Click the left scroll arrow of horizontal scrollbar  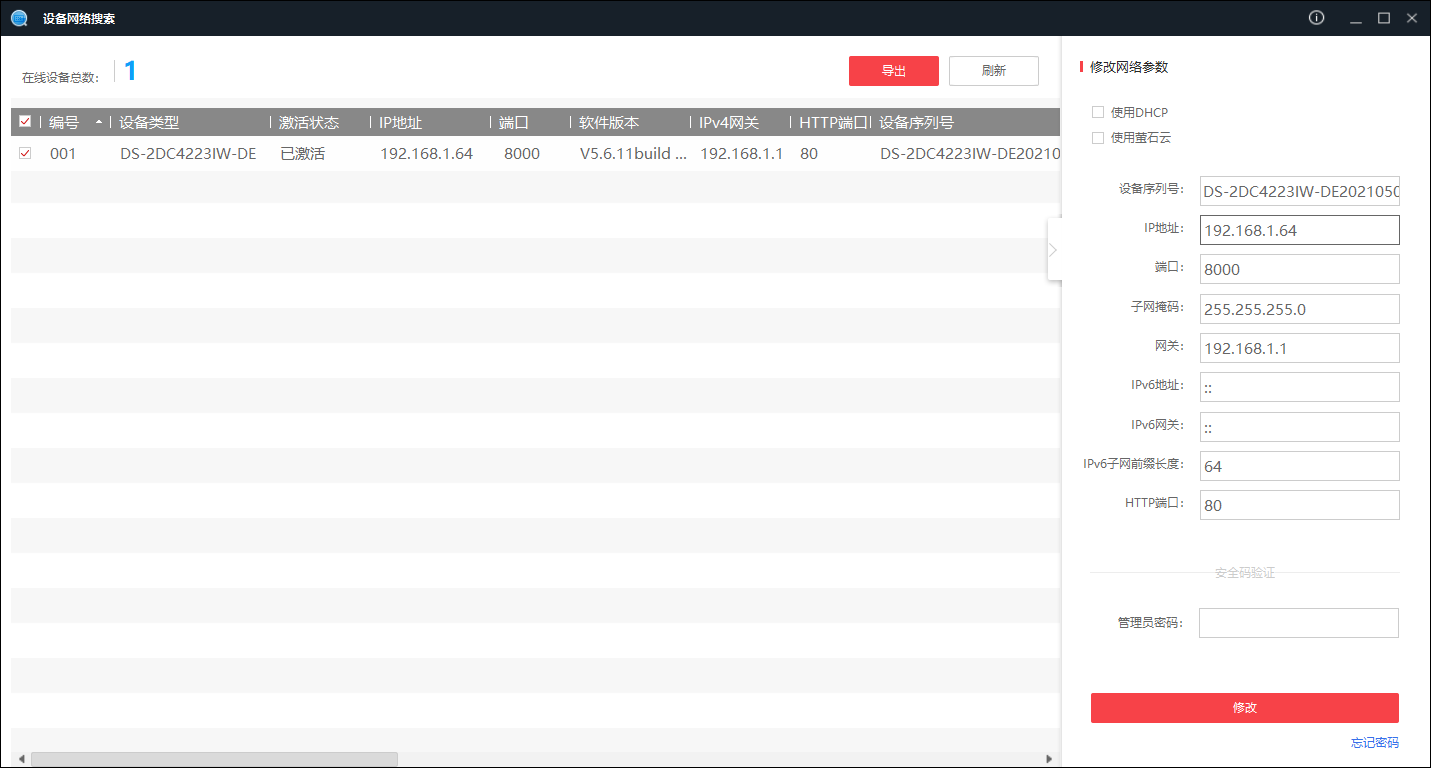pos(20,759)
